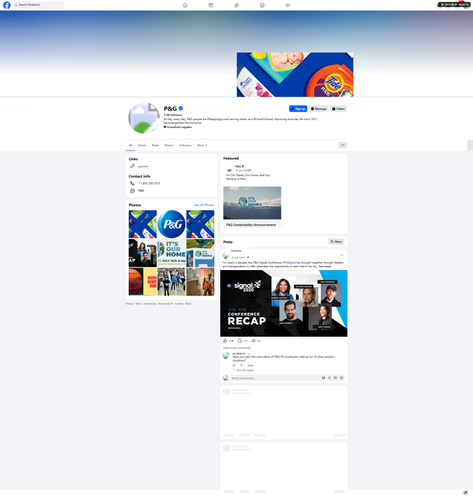
Task: Open the page options three-dots button
Action: tap(343, 145)
